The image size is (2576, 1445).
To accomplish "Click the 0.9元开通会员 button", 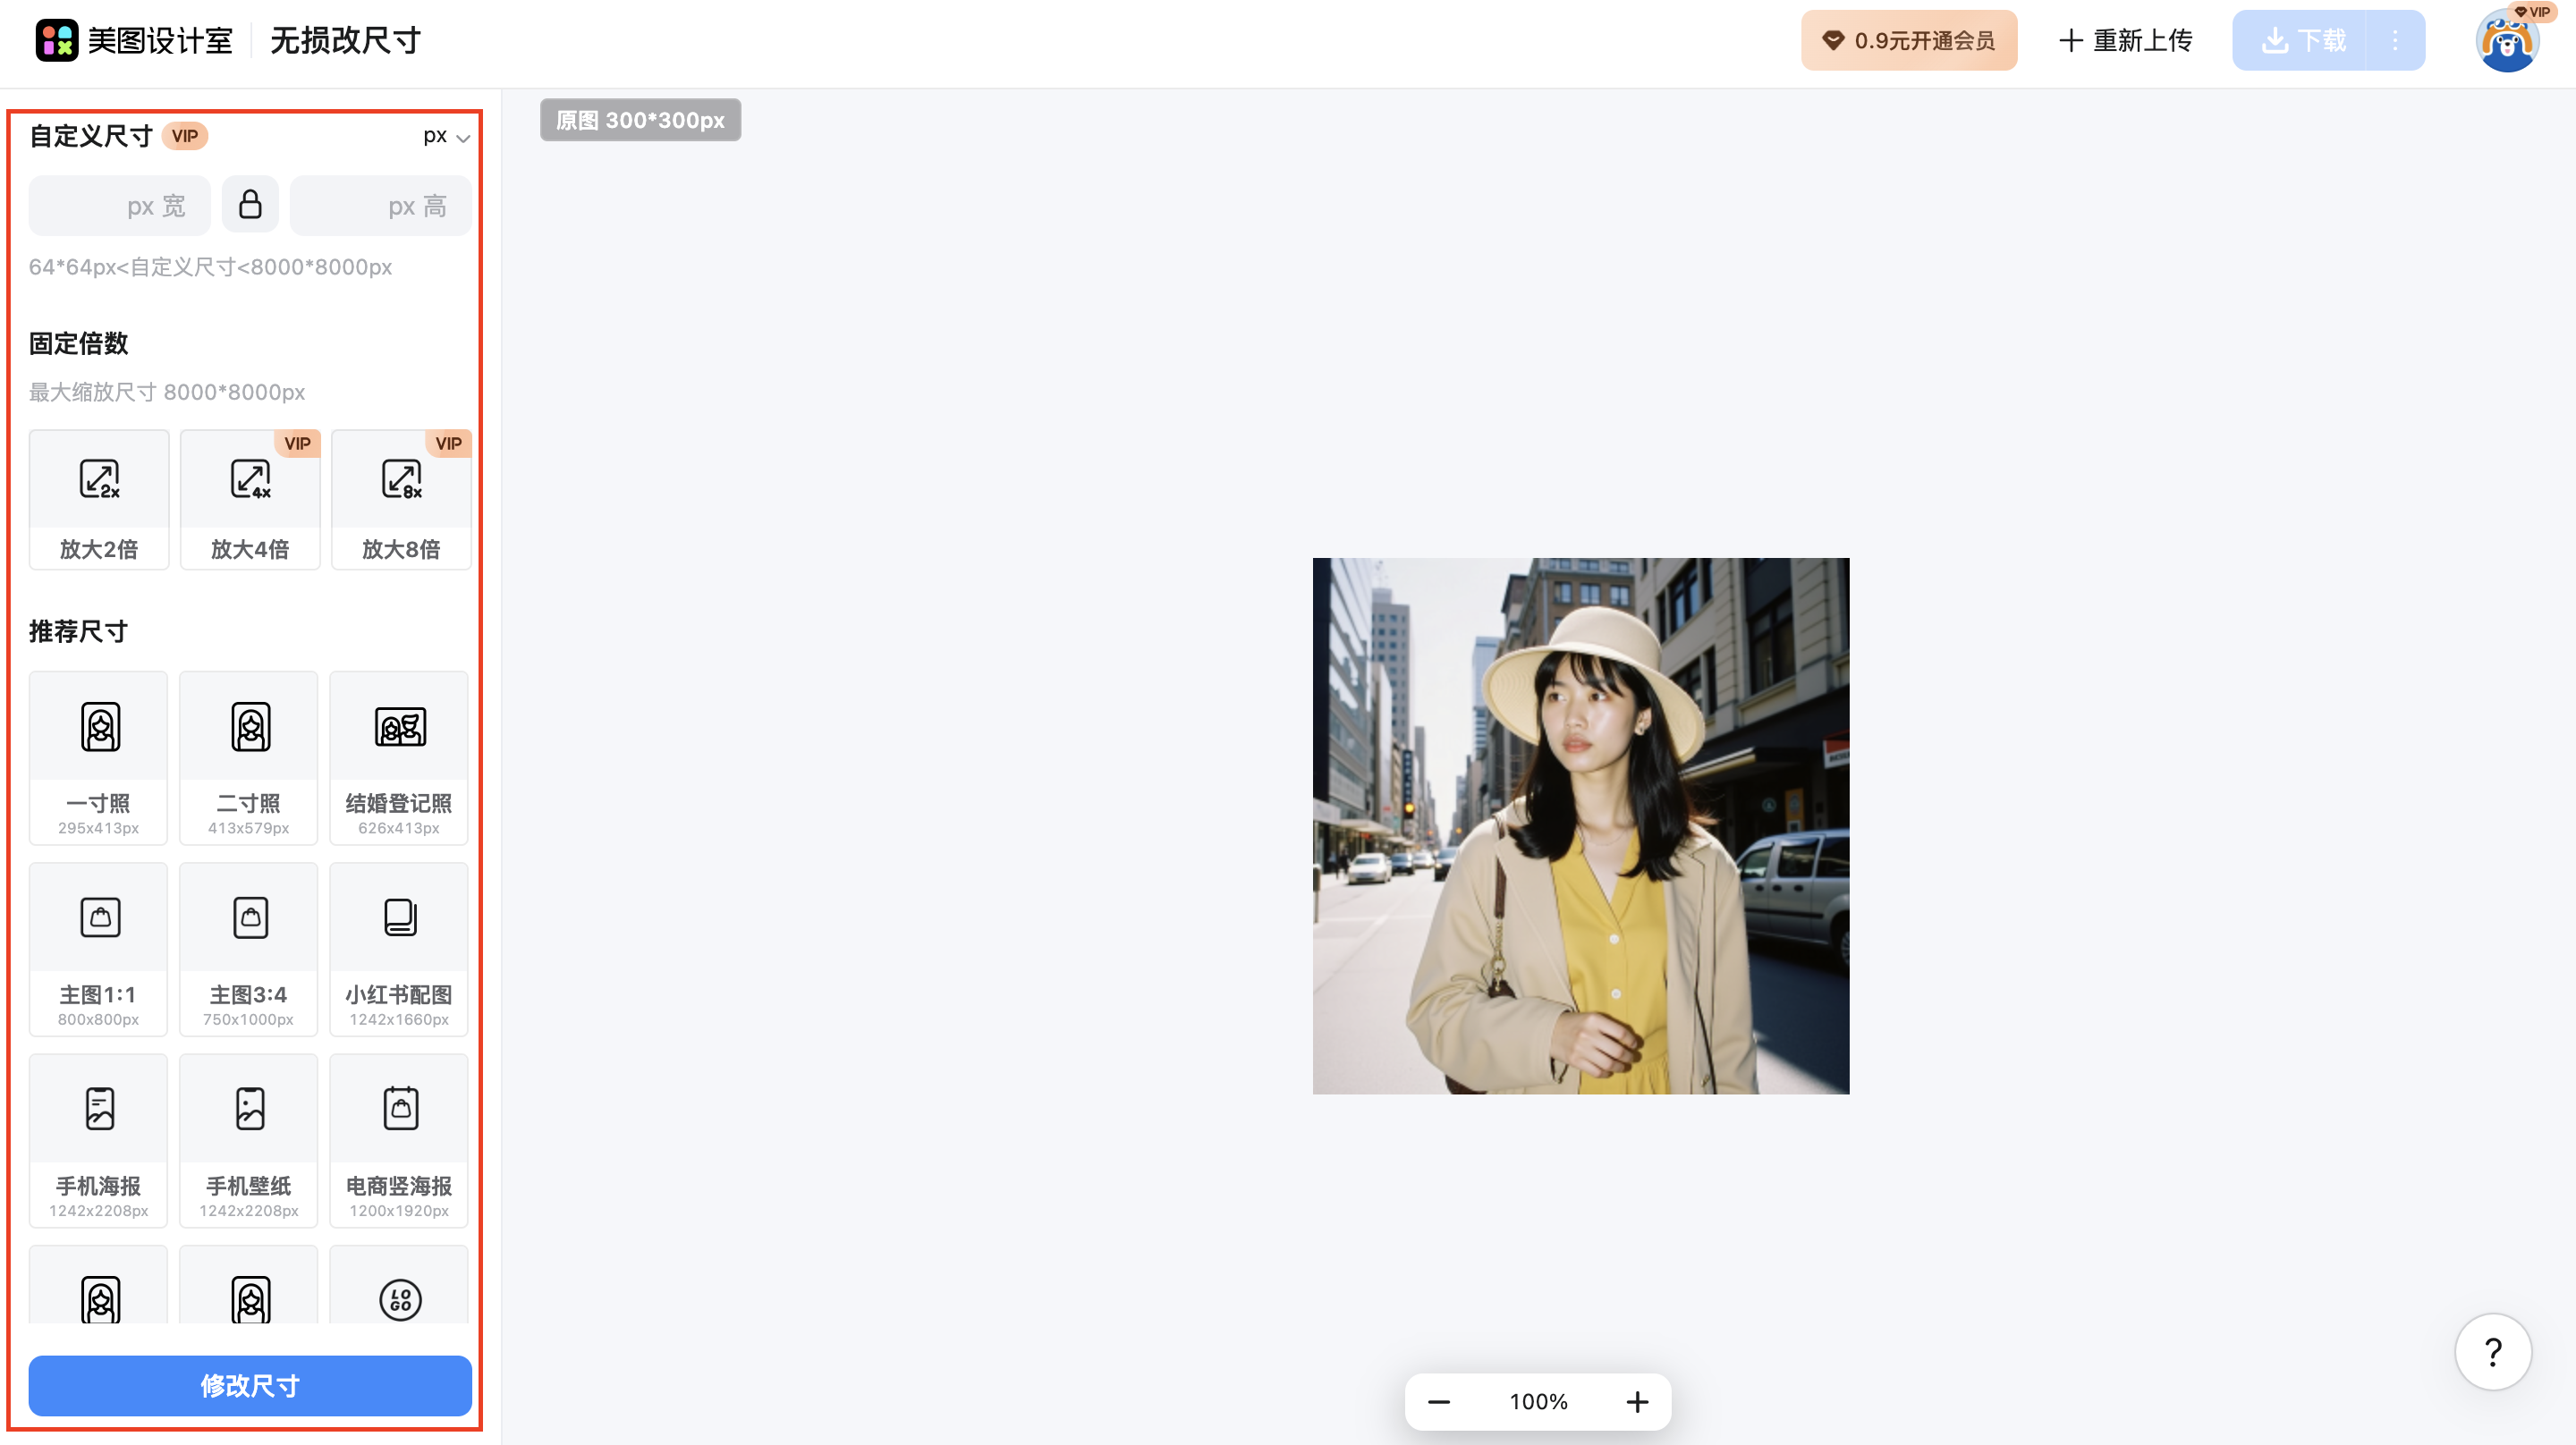I will click(x=1908, y=40).
